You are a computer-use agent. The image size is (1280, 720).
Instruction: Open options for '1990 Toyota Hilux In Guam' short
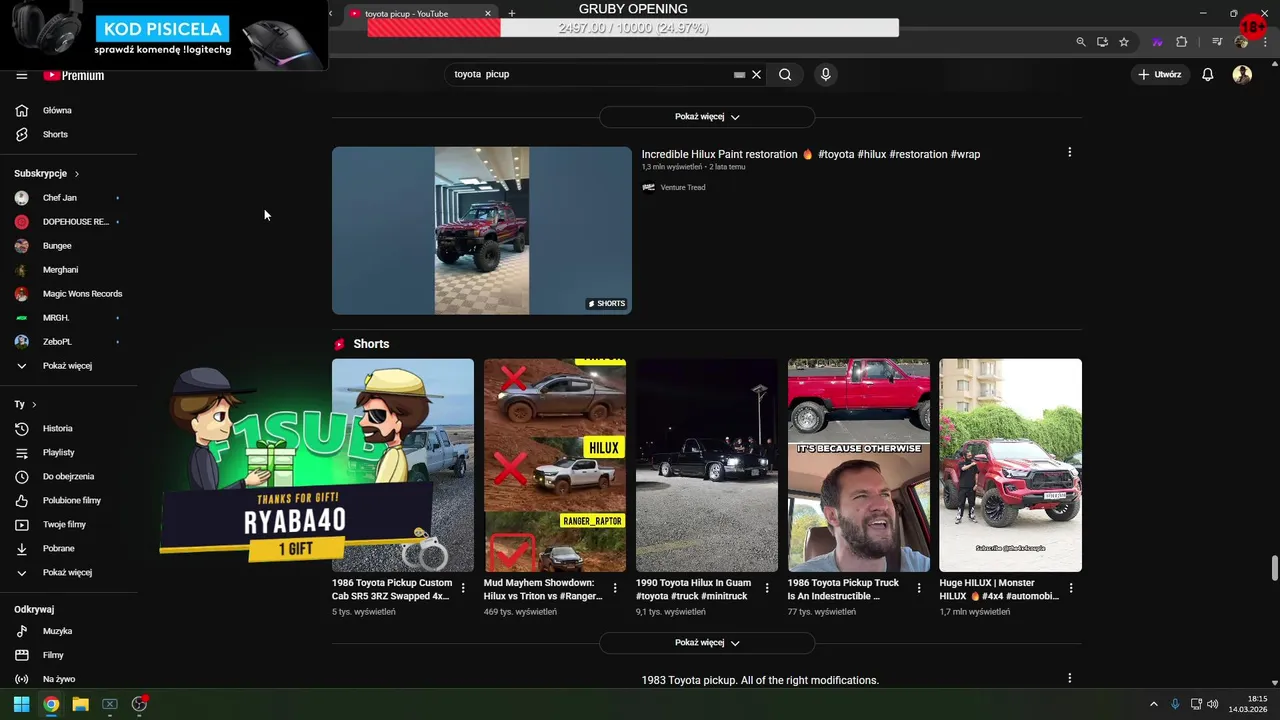767,588
